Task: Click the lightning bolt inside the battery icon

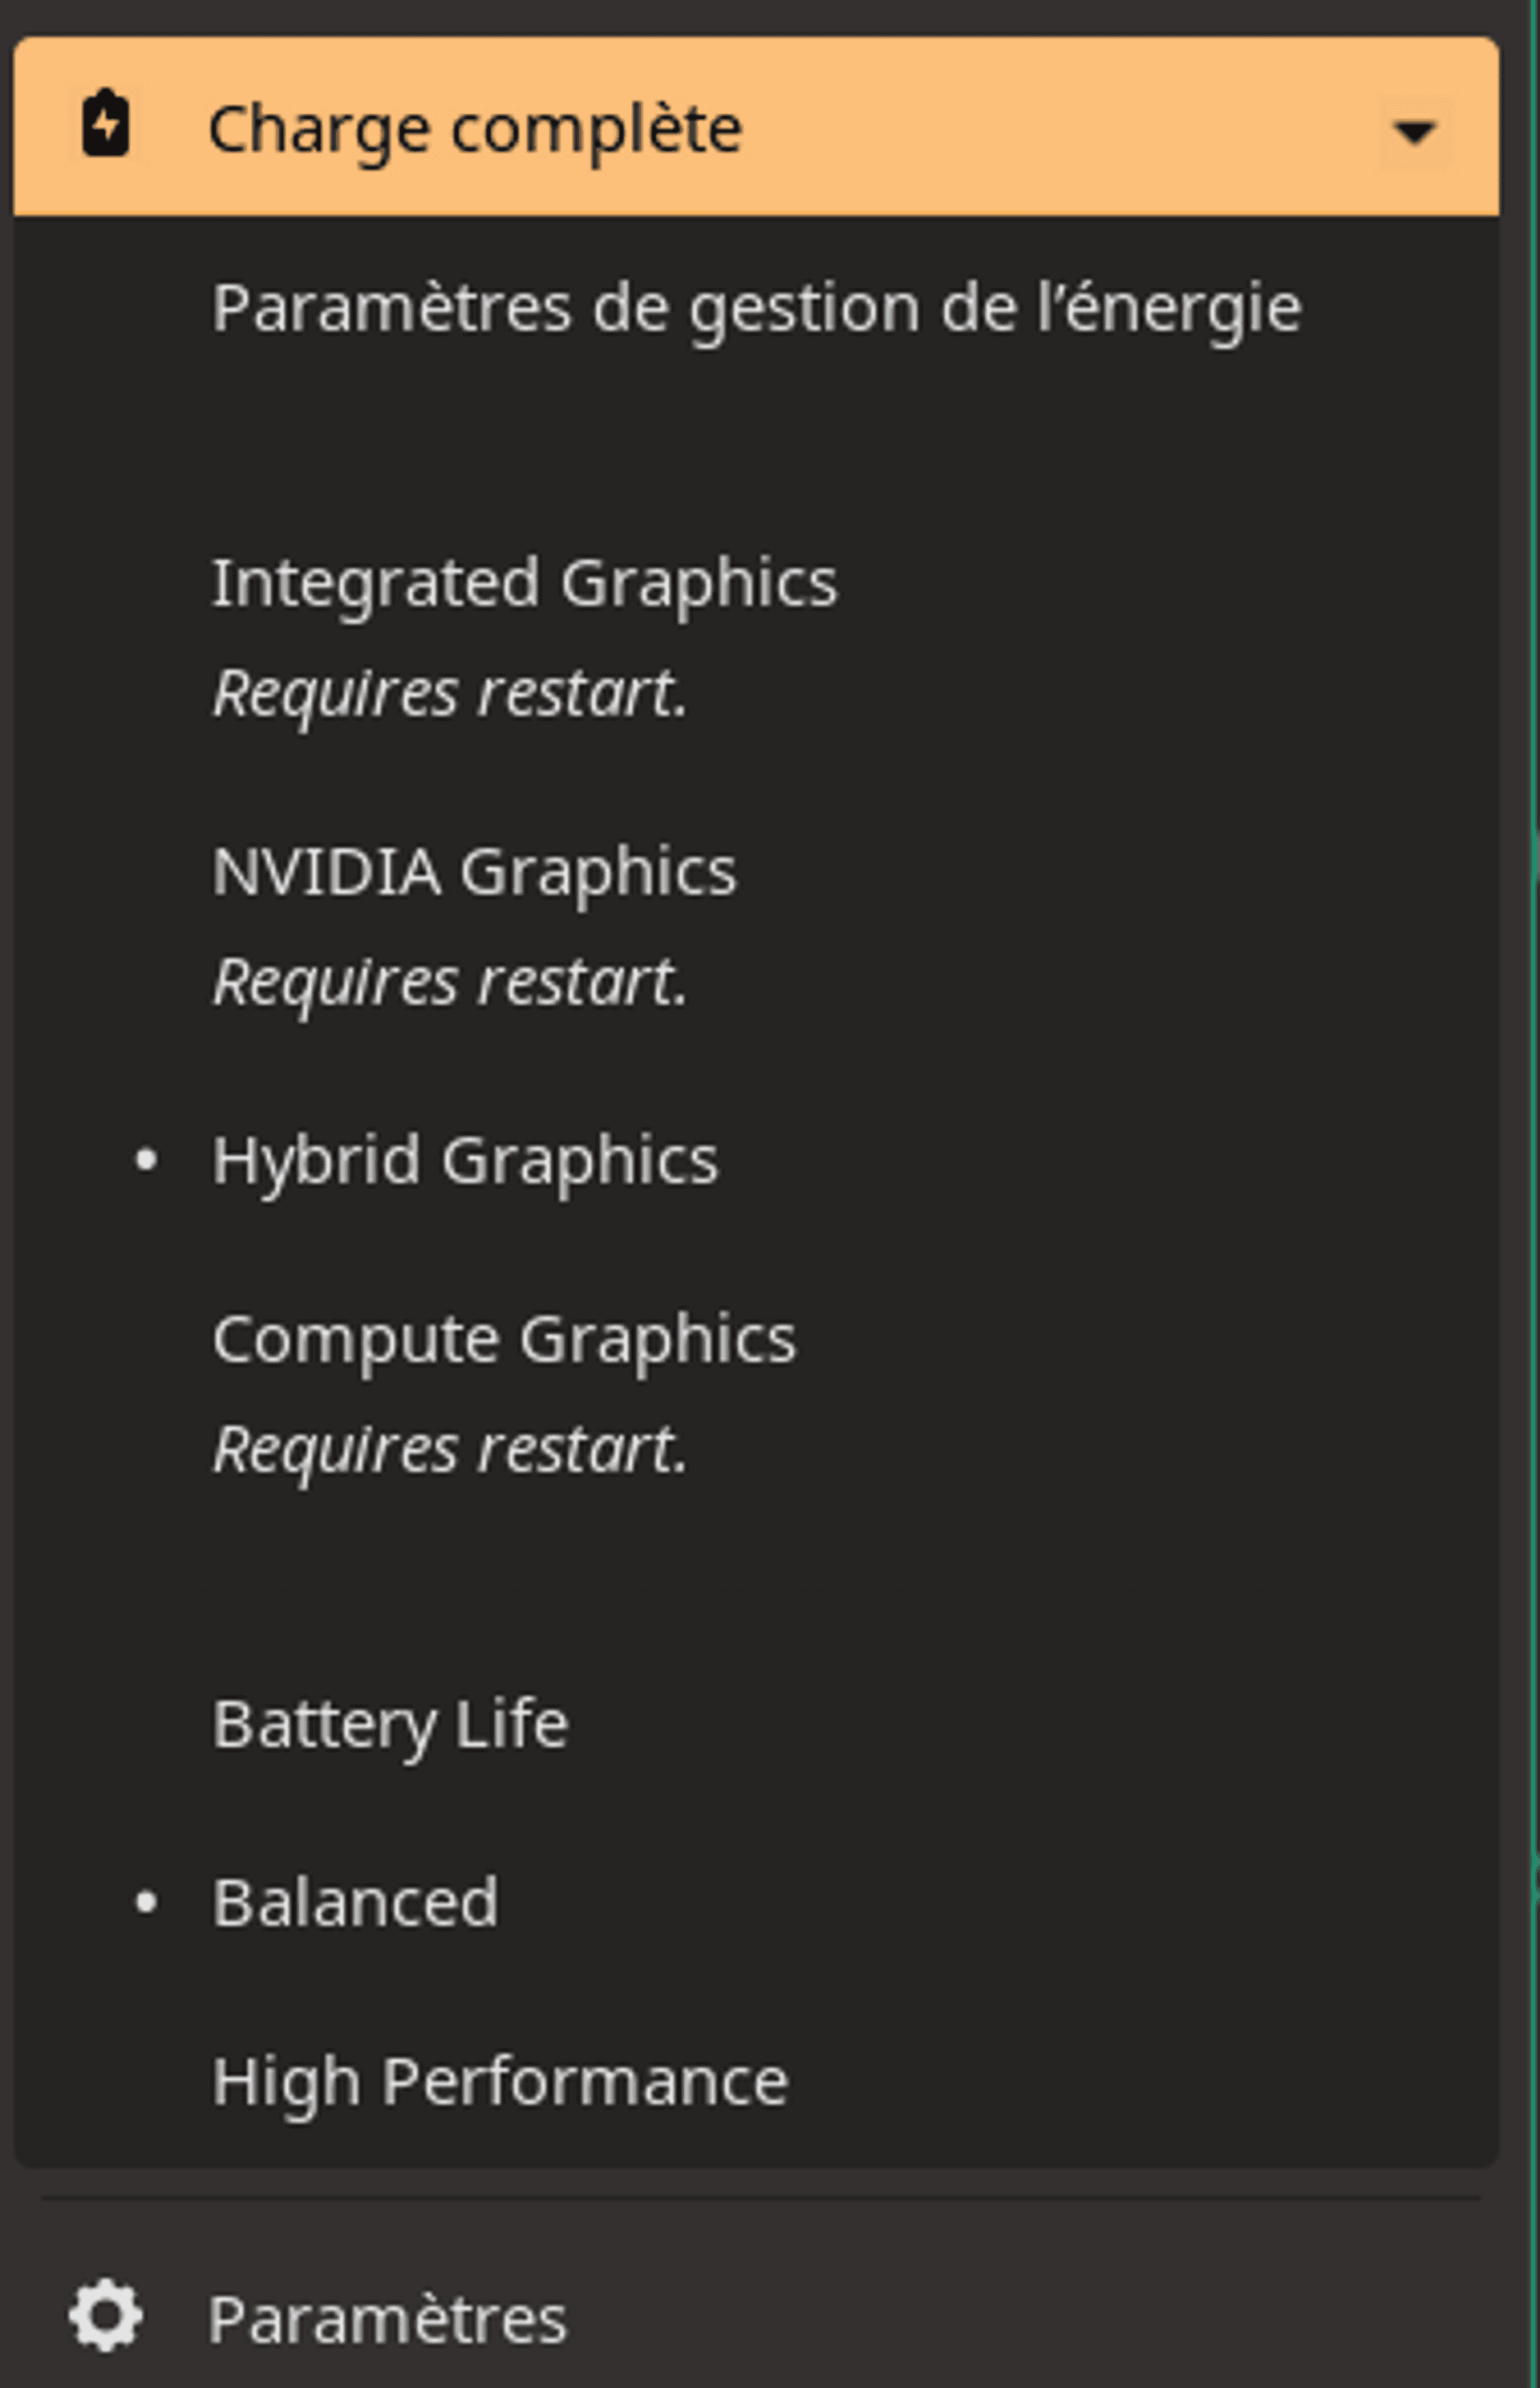Action: [x=105, y=126]
